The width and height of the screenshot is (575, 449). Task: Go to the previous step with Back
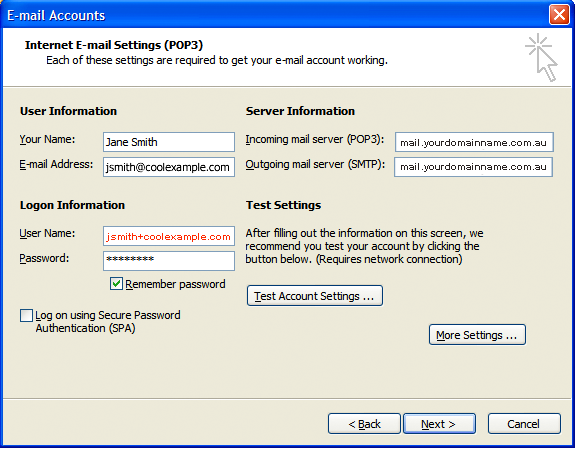[x=364, y=424]
